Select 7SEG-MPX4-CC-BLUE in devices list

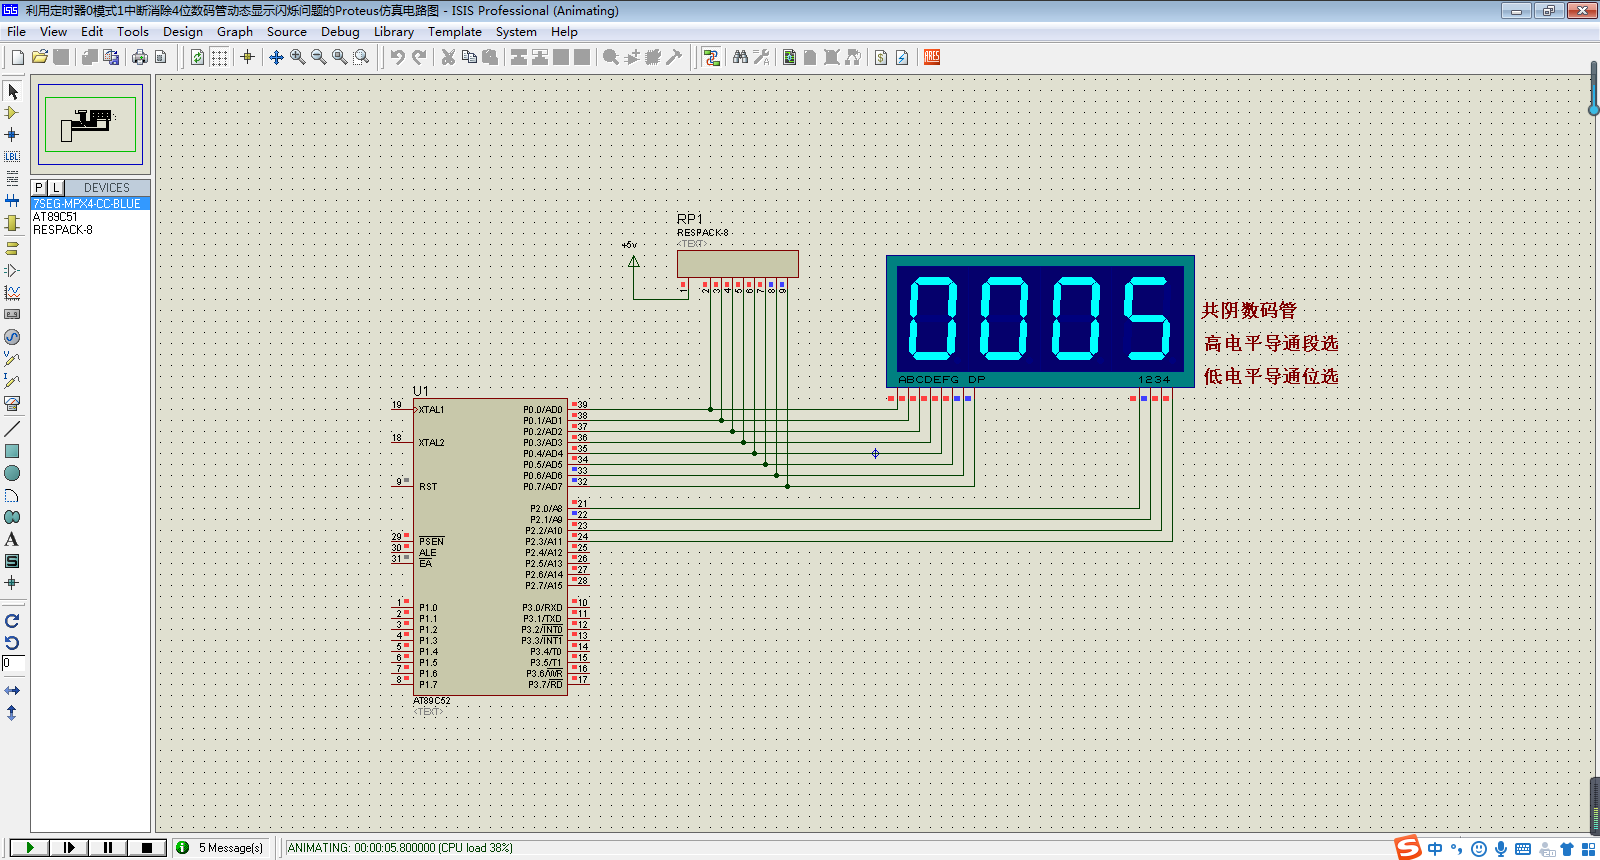pos(90,203)
